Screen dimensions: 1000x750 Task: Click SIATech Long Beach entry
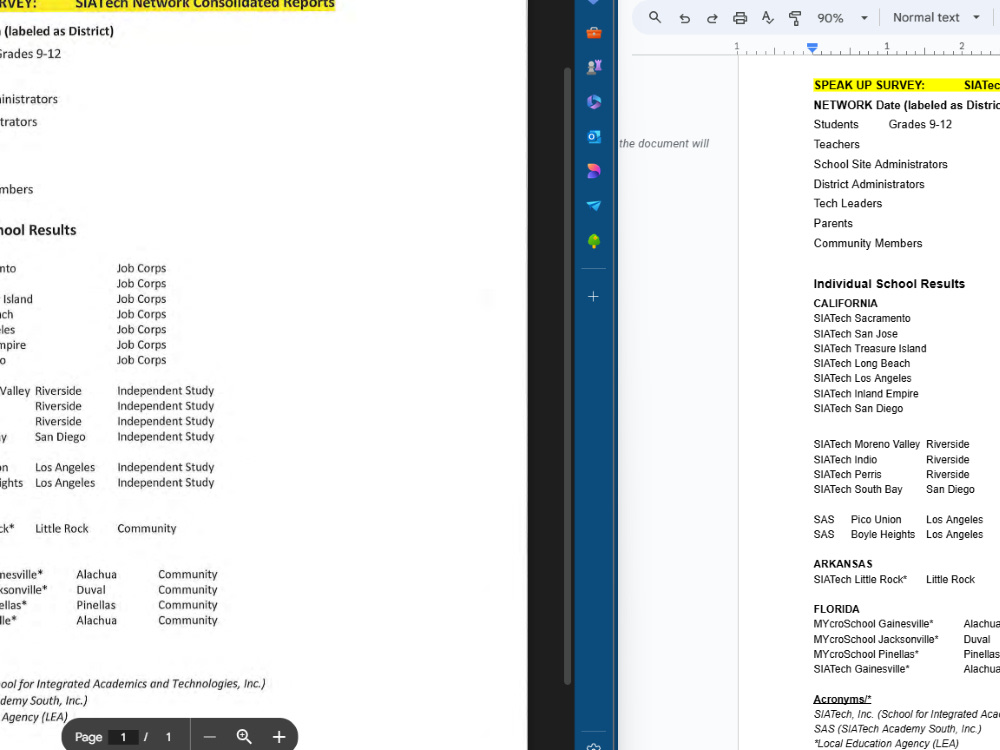point(862,363)
